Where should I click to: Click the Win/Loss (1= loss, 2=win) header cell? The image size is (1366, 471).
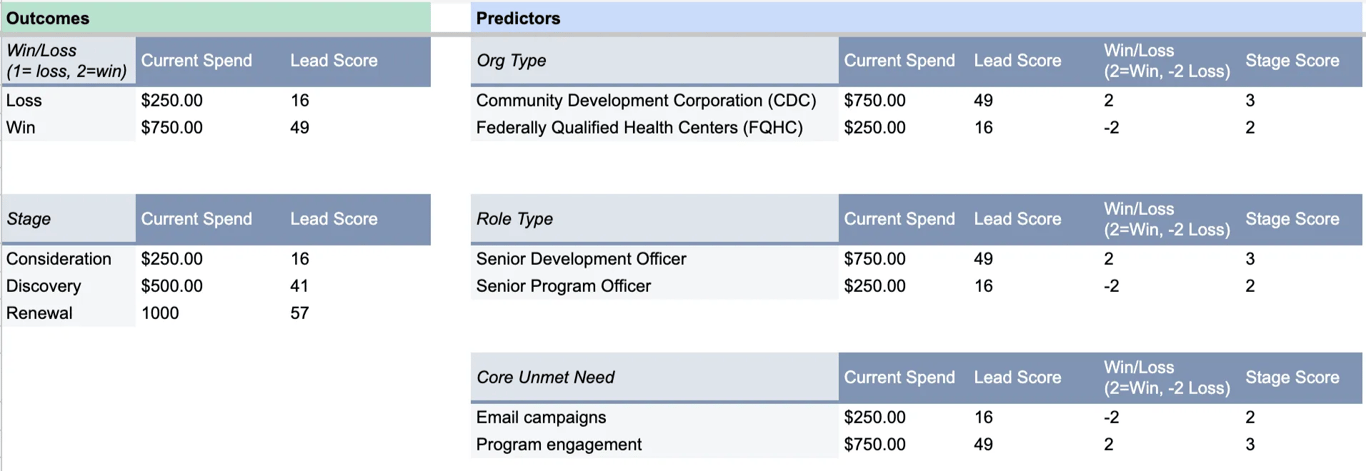click(x=68, y=61)
